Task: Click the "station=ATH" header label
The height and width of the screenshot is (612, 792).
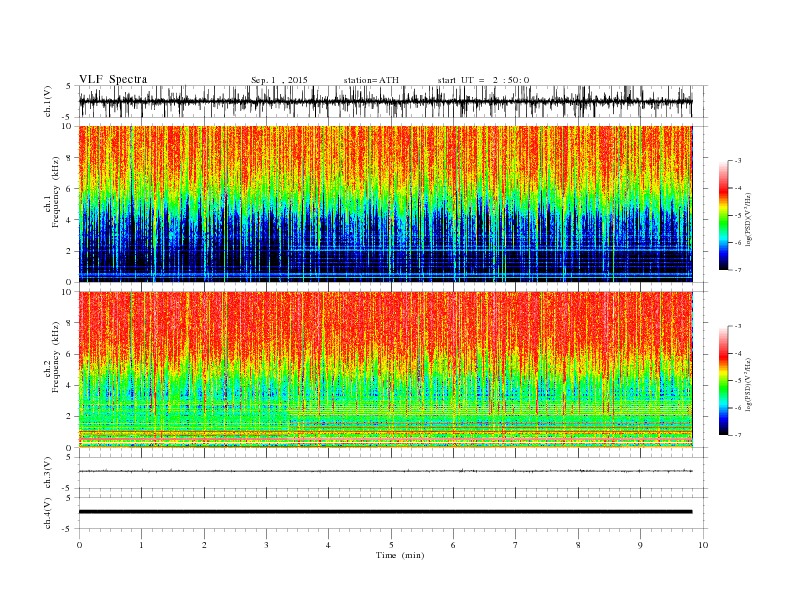Action: click(x=371, y=80)
